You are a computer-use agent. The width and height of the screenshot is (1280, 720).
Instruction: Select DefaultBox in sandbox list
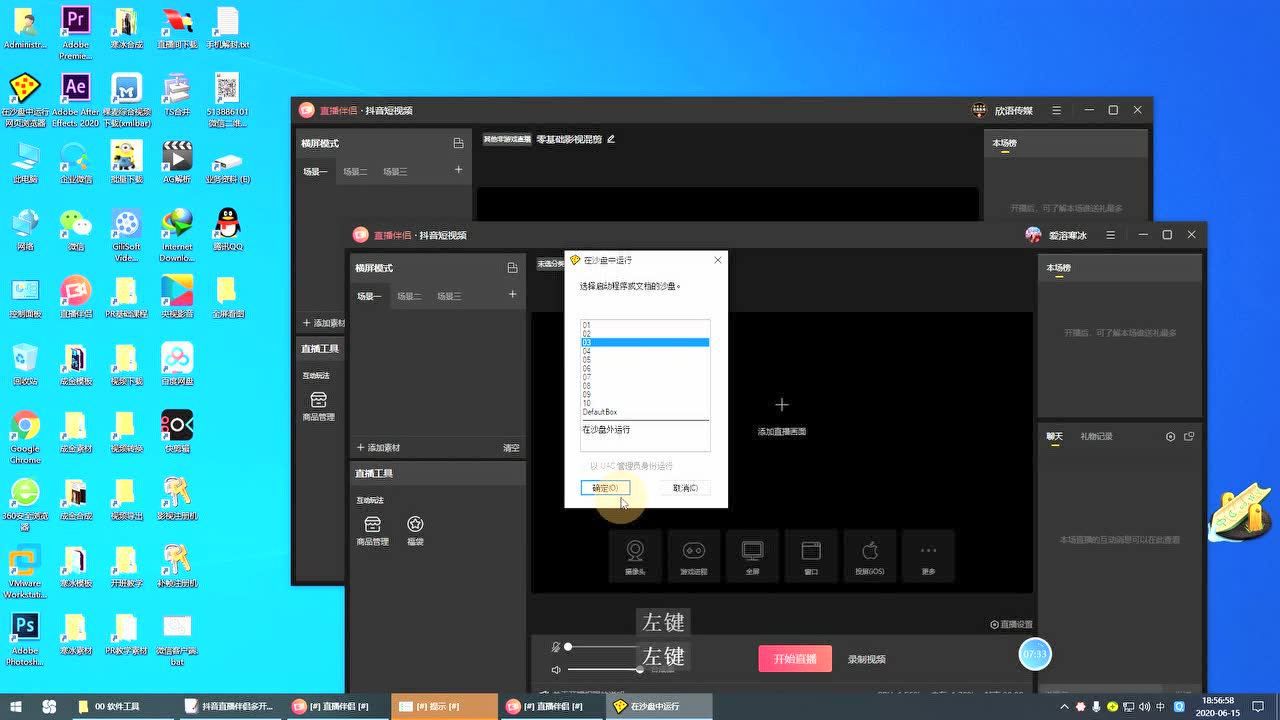coord(645,412)
